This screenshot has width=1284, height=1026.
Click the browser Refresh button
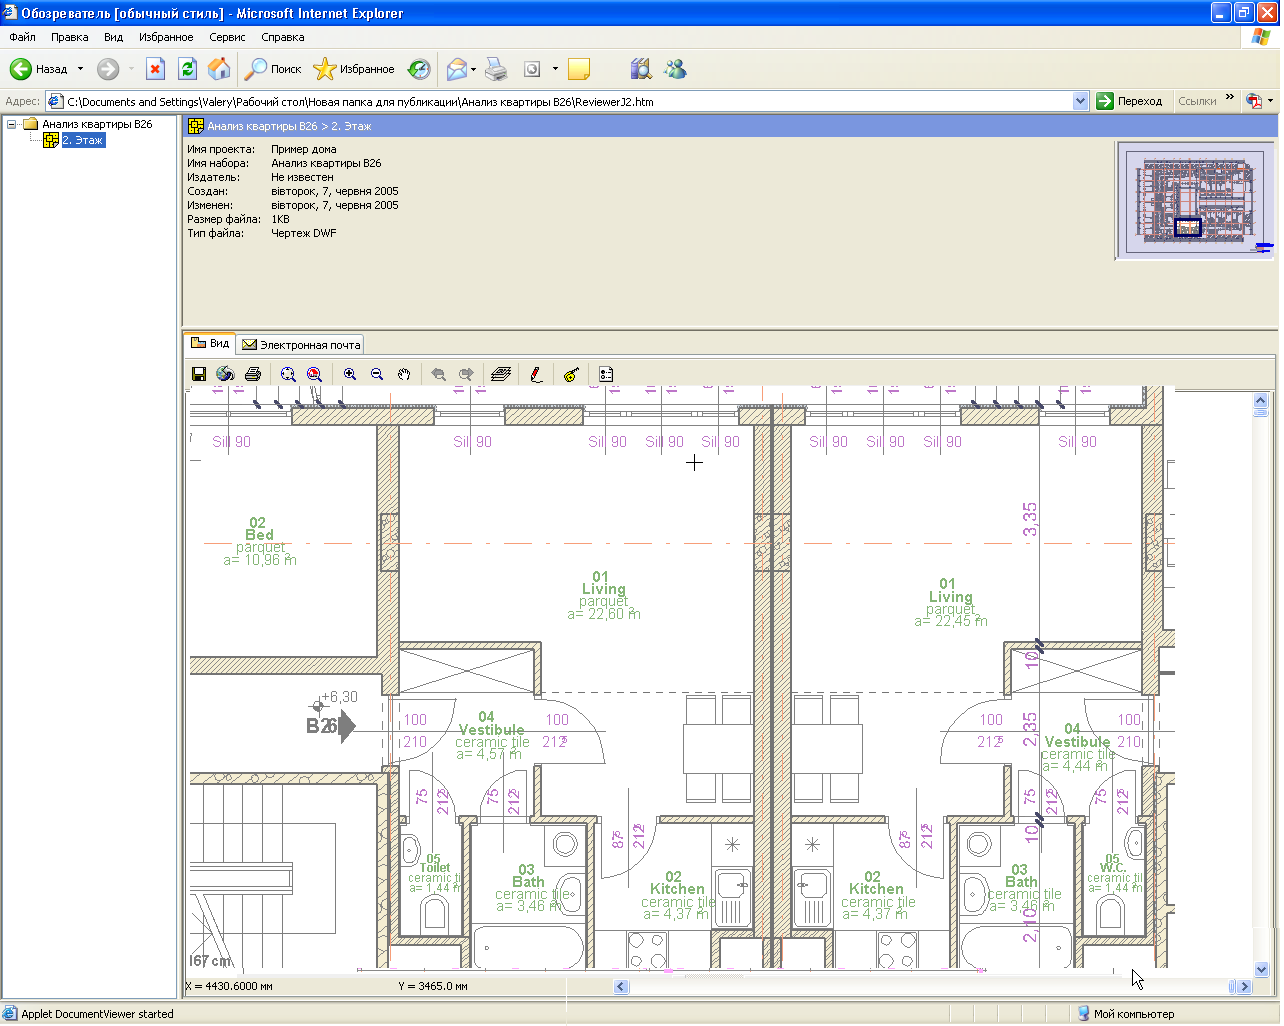coord(187,69)
